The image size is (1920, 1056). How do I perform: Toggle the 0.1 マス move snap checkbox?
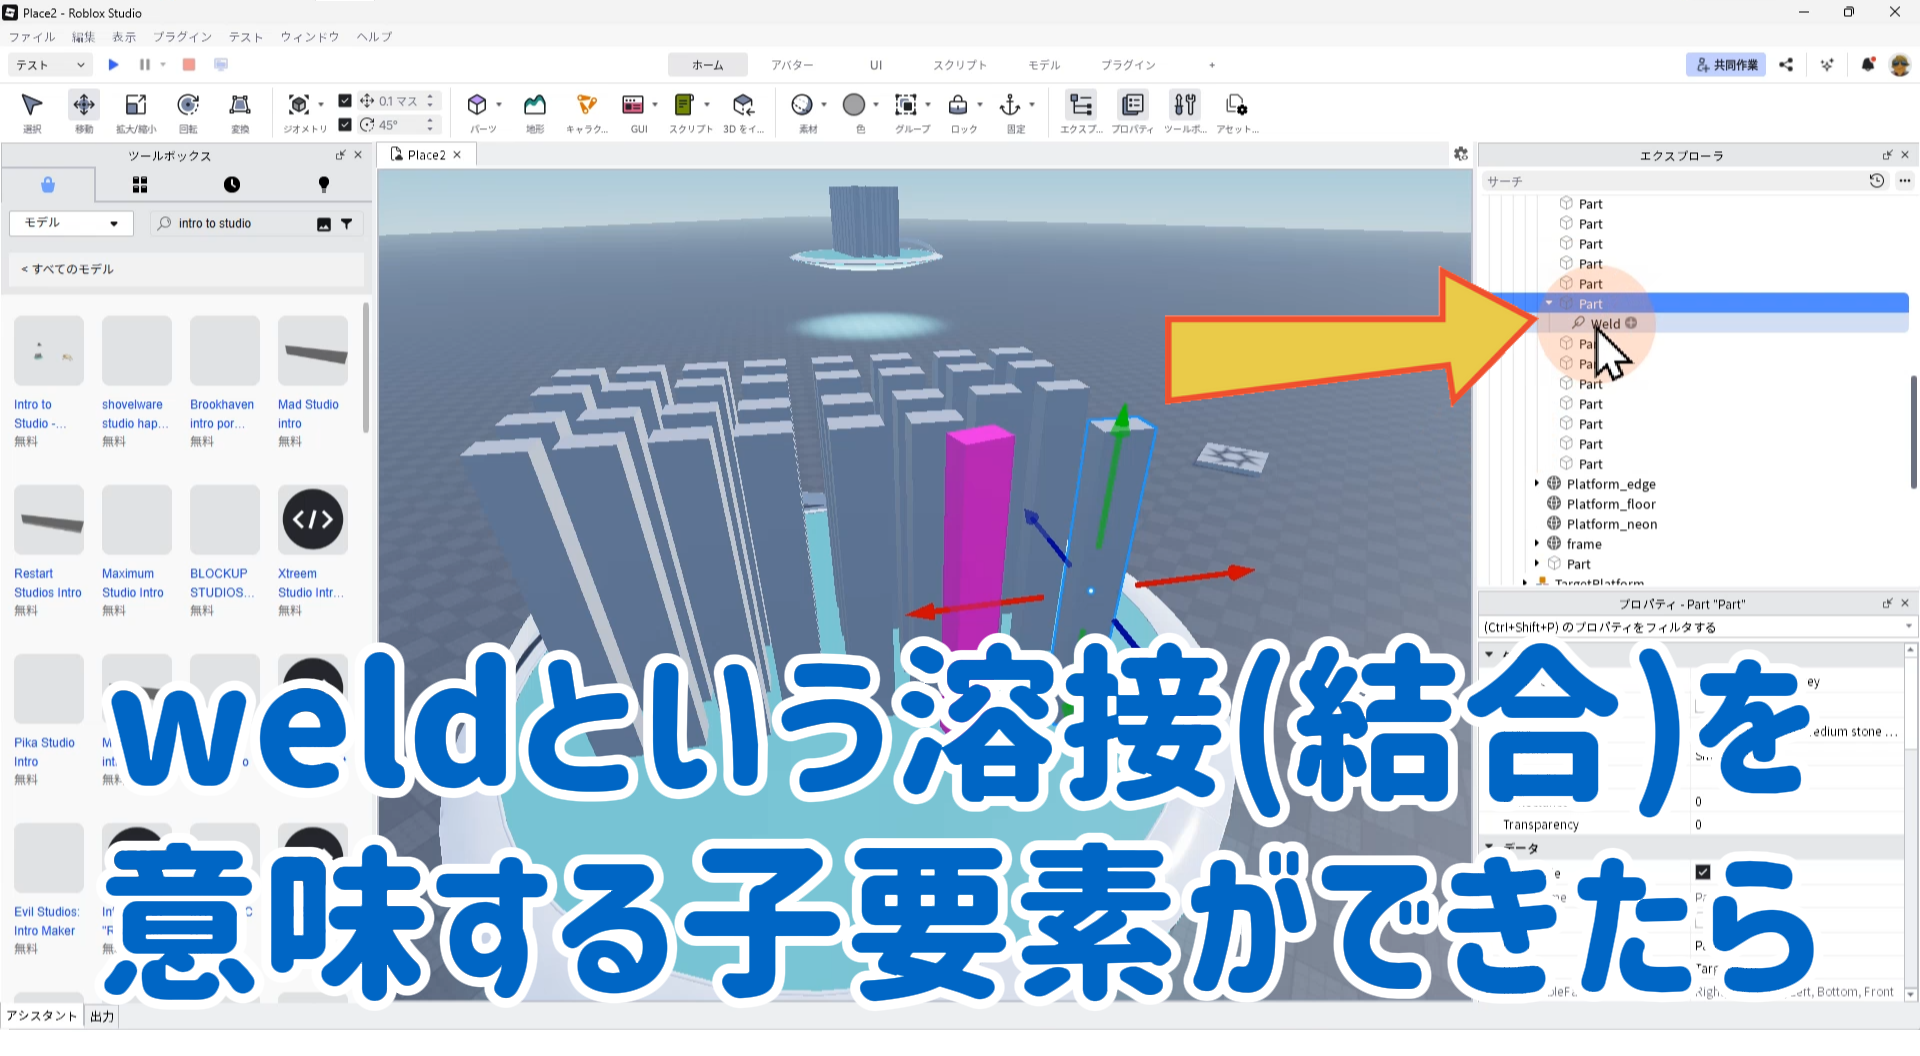[x=345, y=101]
